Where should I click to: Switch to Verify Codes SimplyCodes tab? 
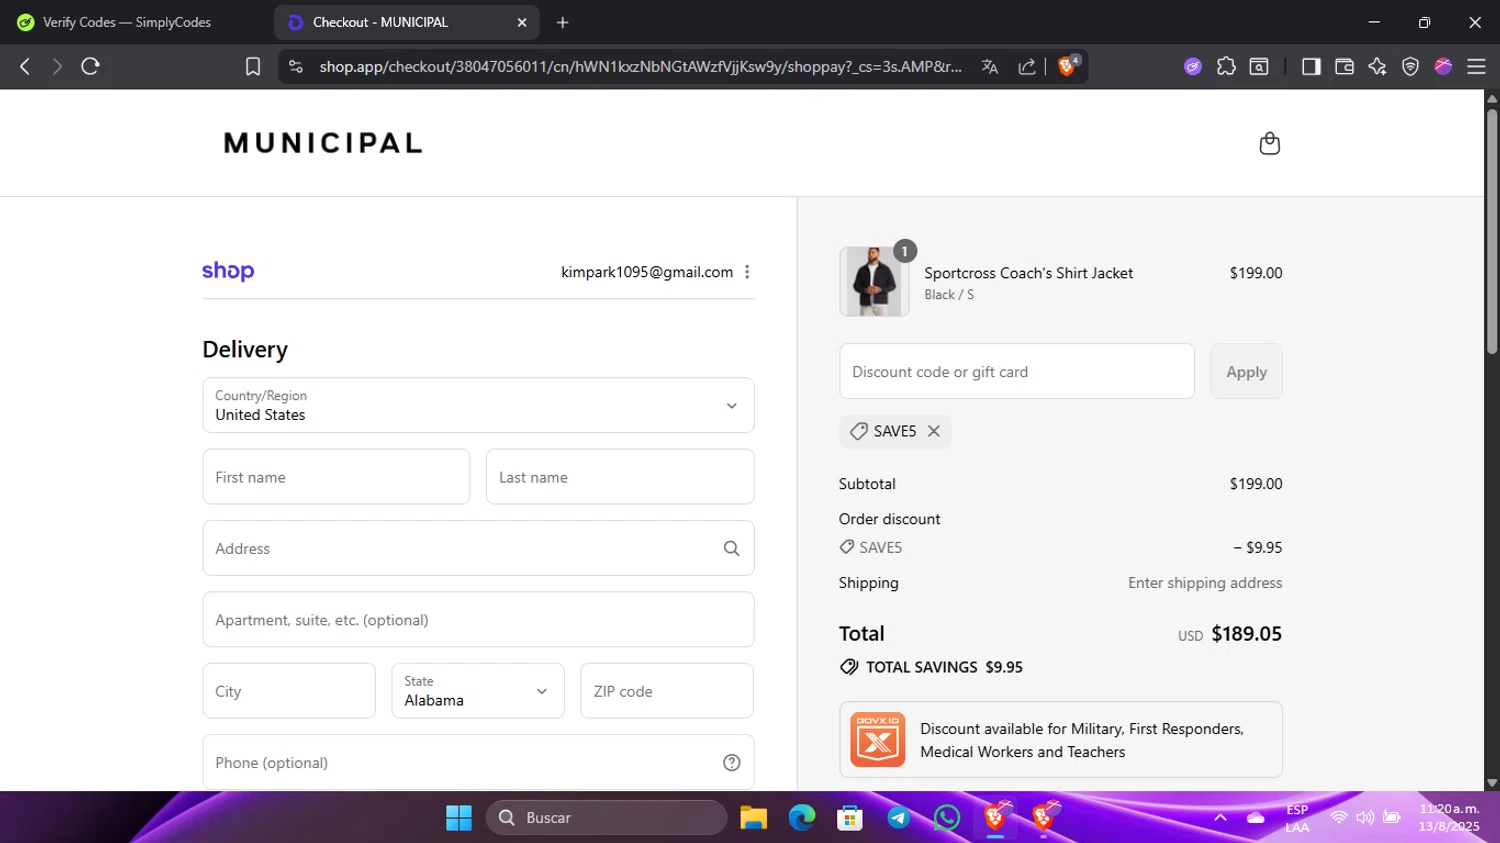click(127, 22)
